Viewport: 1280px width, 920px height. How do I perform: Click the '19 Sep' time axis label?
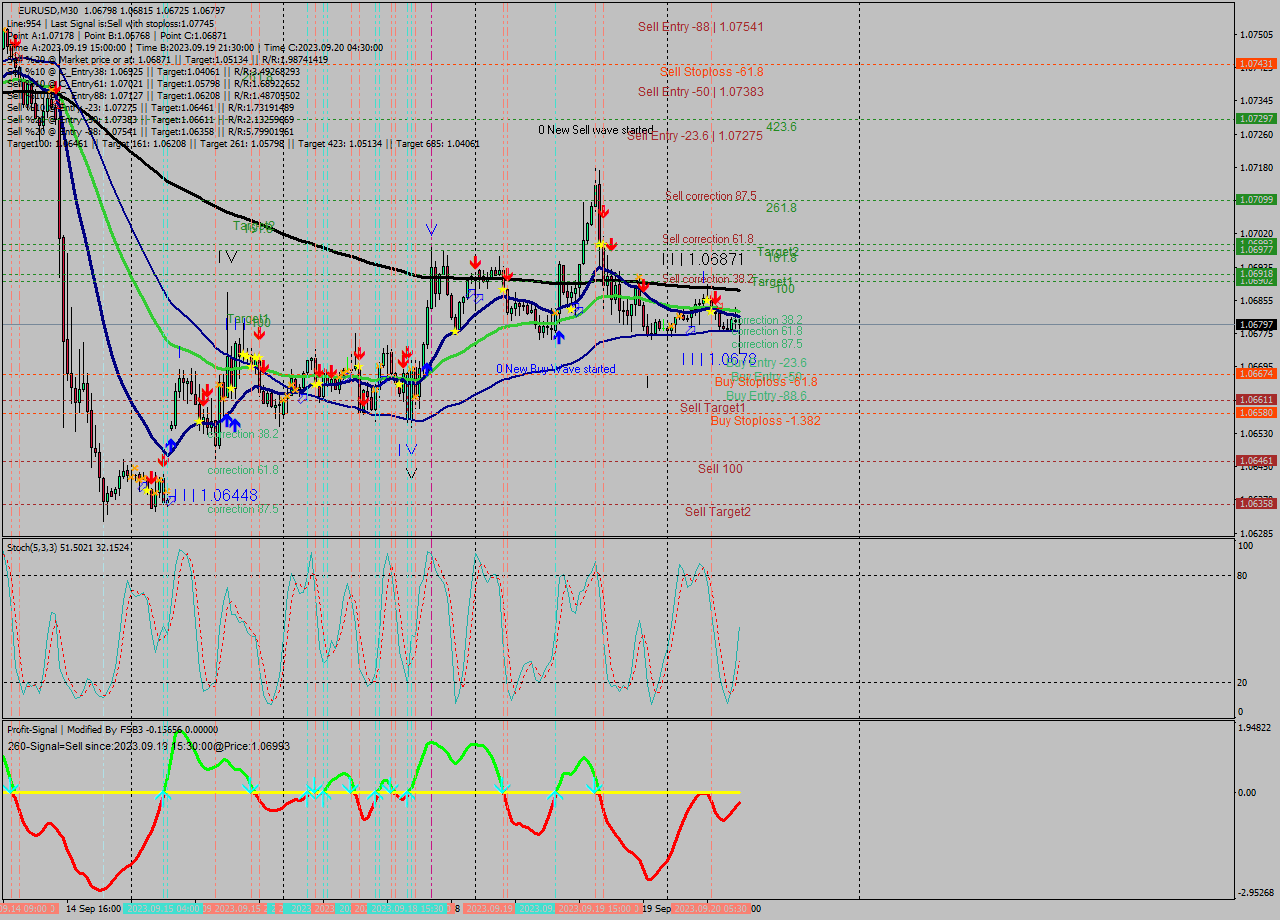coord(657,909)
